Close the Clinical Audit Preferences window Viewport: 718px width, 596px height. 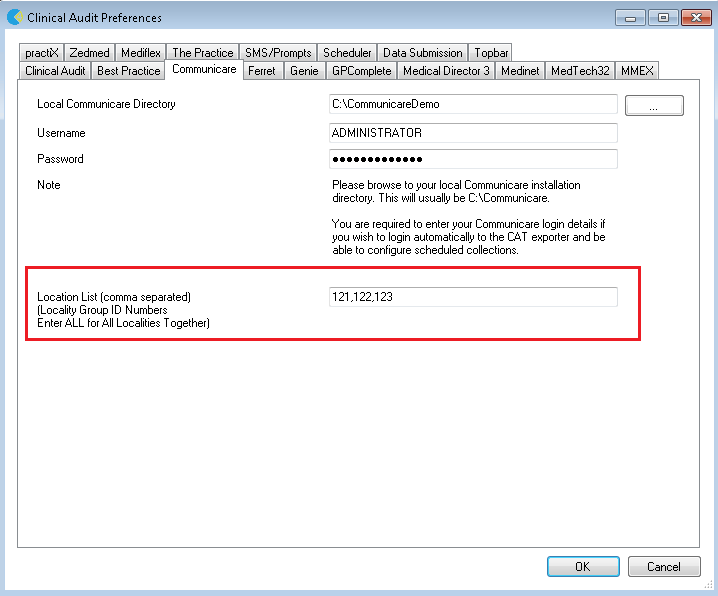pyautogui.click(x=696, y=18)
